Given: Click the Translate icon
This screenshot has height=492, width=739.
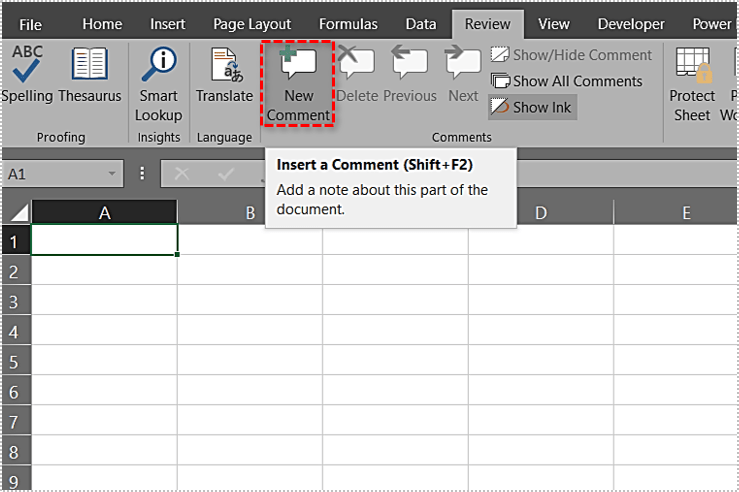Looking at the screenshot, I should point(224,66).
